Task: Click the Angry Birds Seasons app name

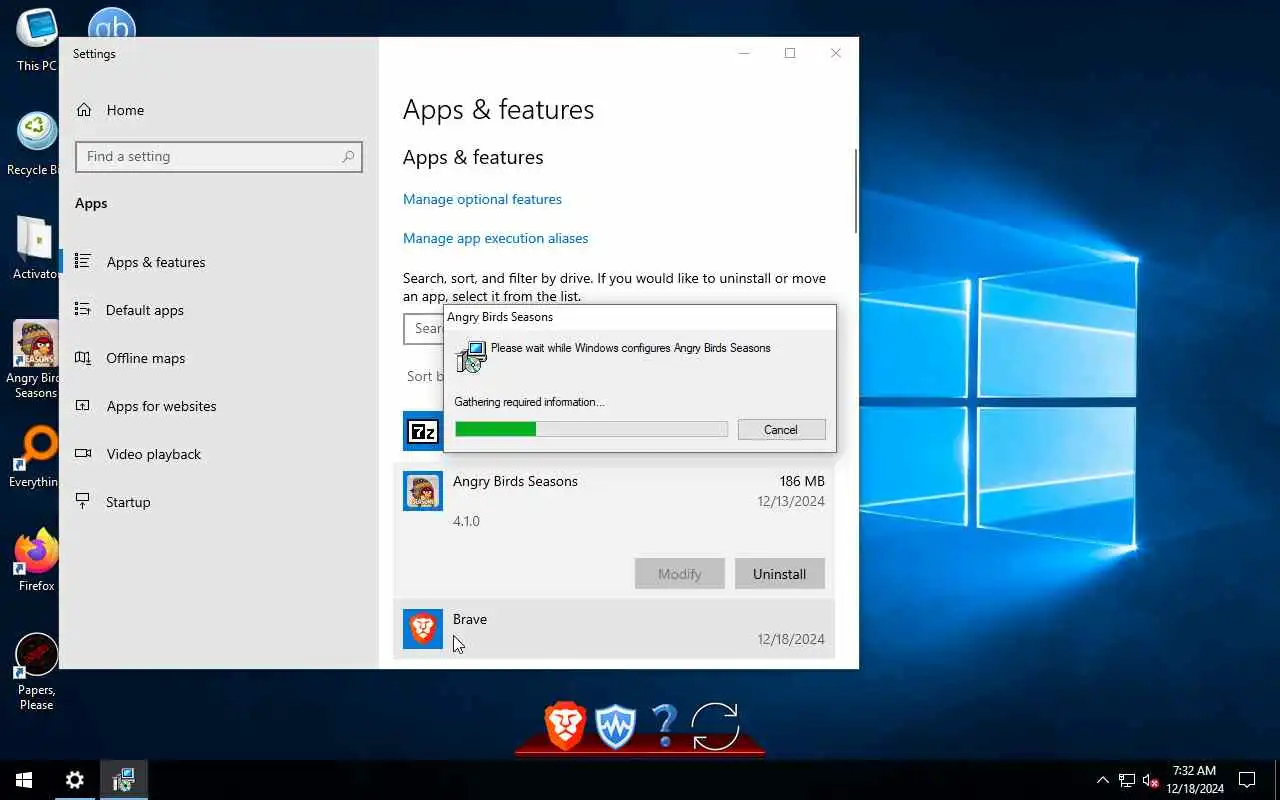Action: pyautogui.click(x=515, y=481)
